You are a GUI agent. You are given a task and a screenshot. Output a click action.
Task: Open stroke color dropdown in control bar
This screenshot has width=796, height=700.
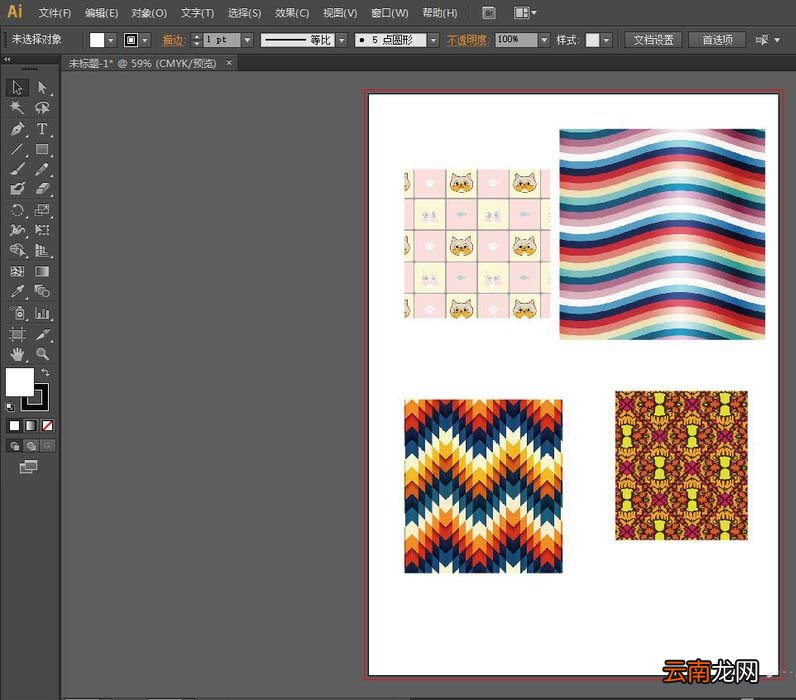145,40
